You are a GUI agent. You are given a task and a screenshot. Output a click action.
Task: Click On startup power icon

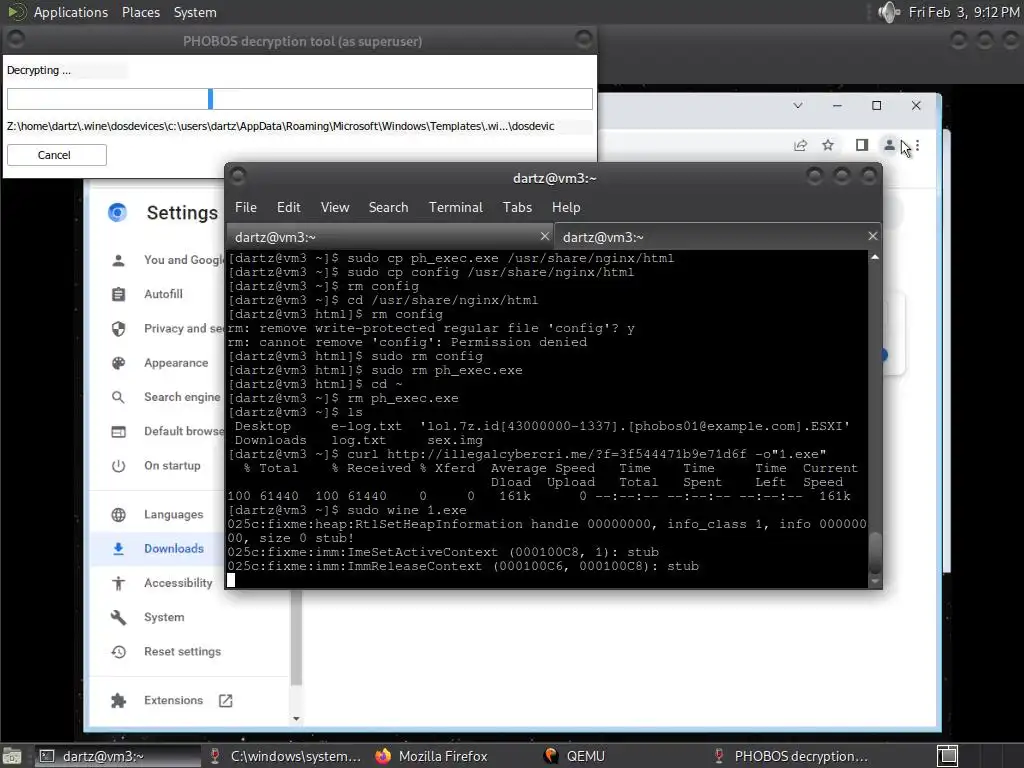(118, 466)
